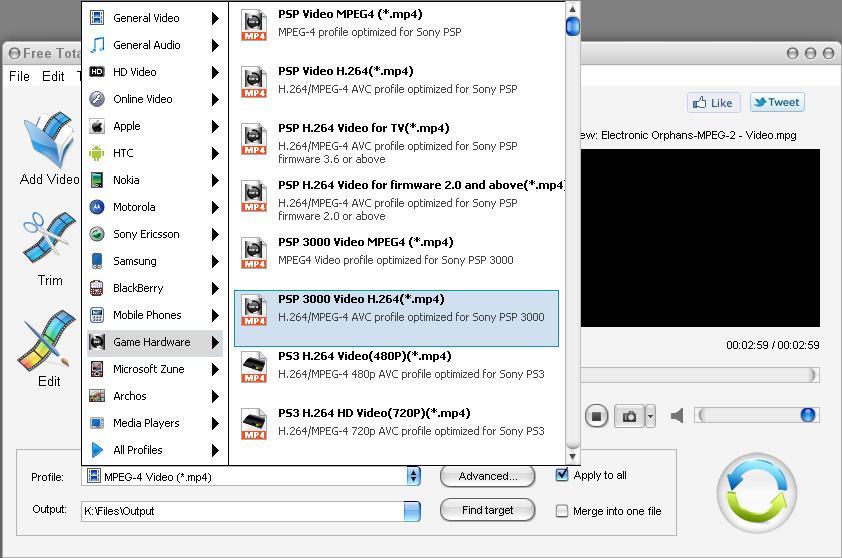Click the profile list scrollbar up arrow
The width and height of the screenshot is (842, 558).
(572, 9)
